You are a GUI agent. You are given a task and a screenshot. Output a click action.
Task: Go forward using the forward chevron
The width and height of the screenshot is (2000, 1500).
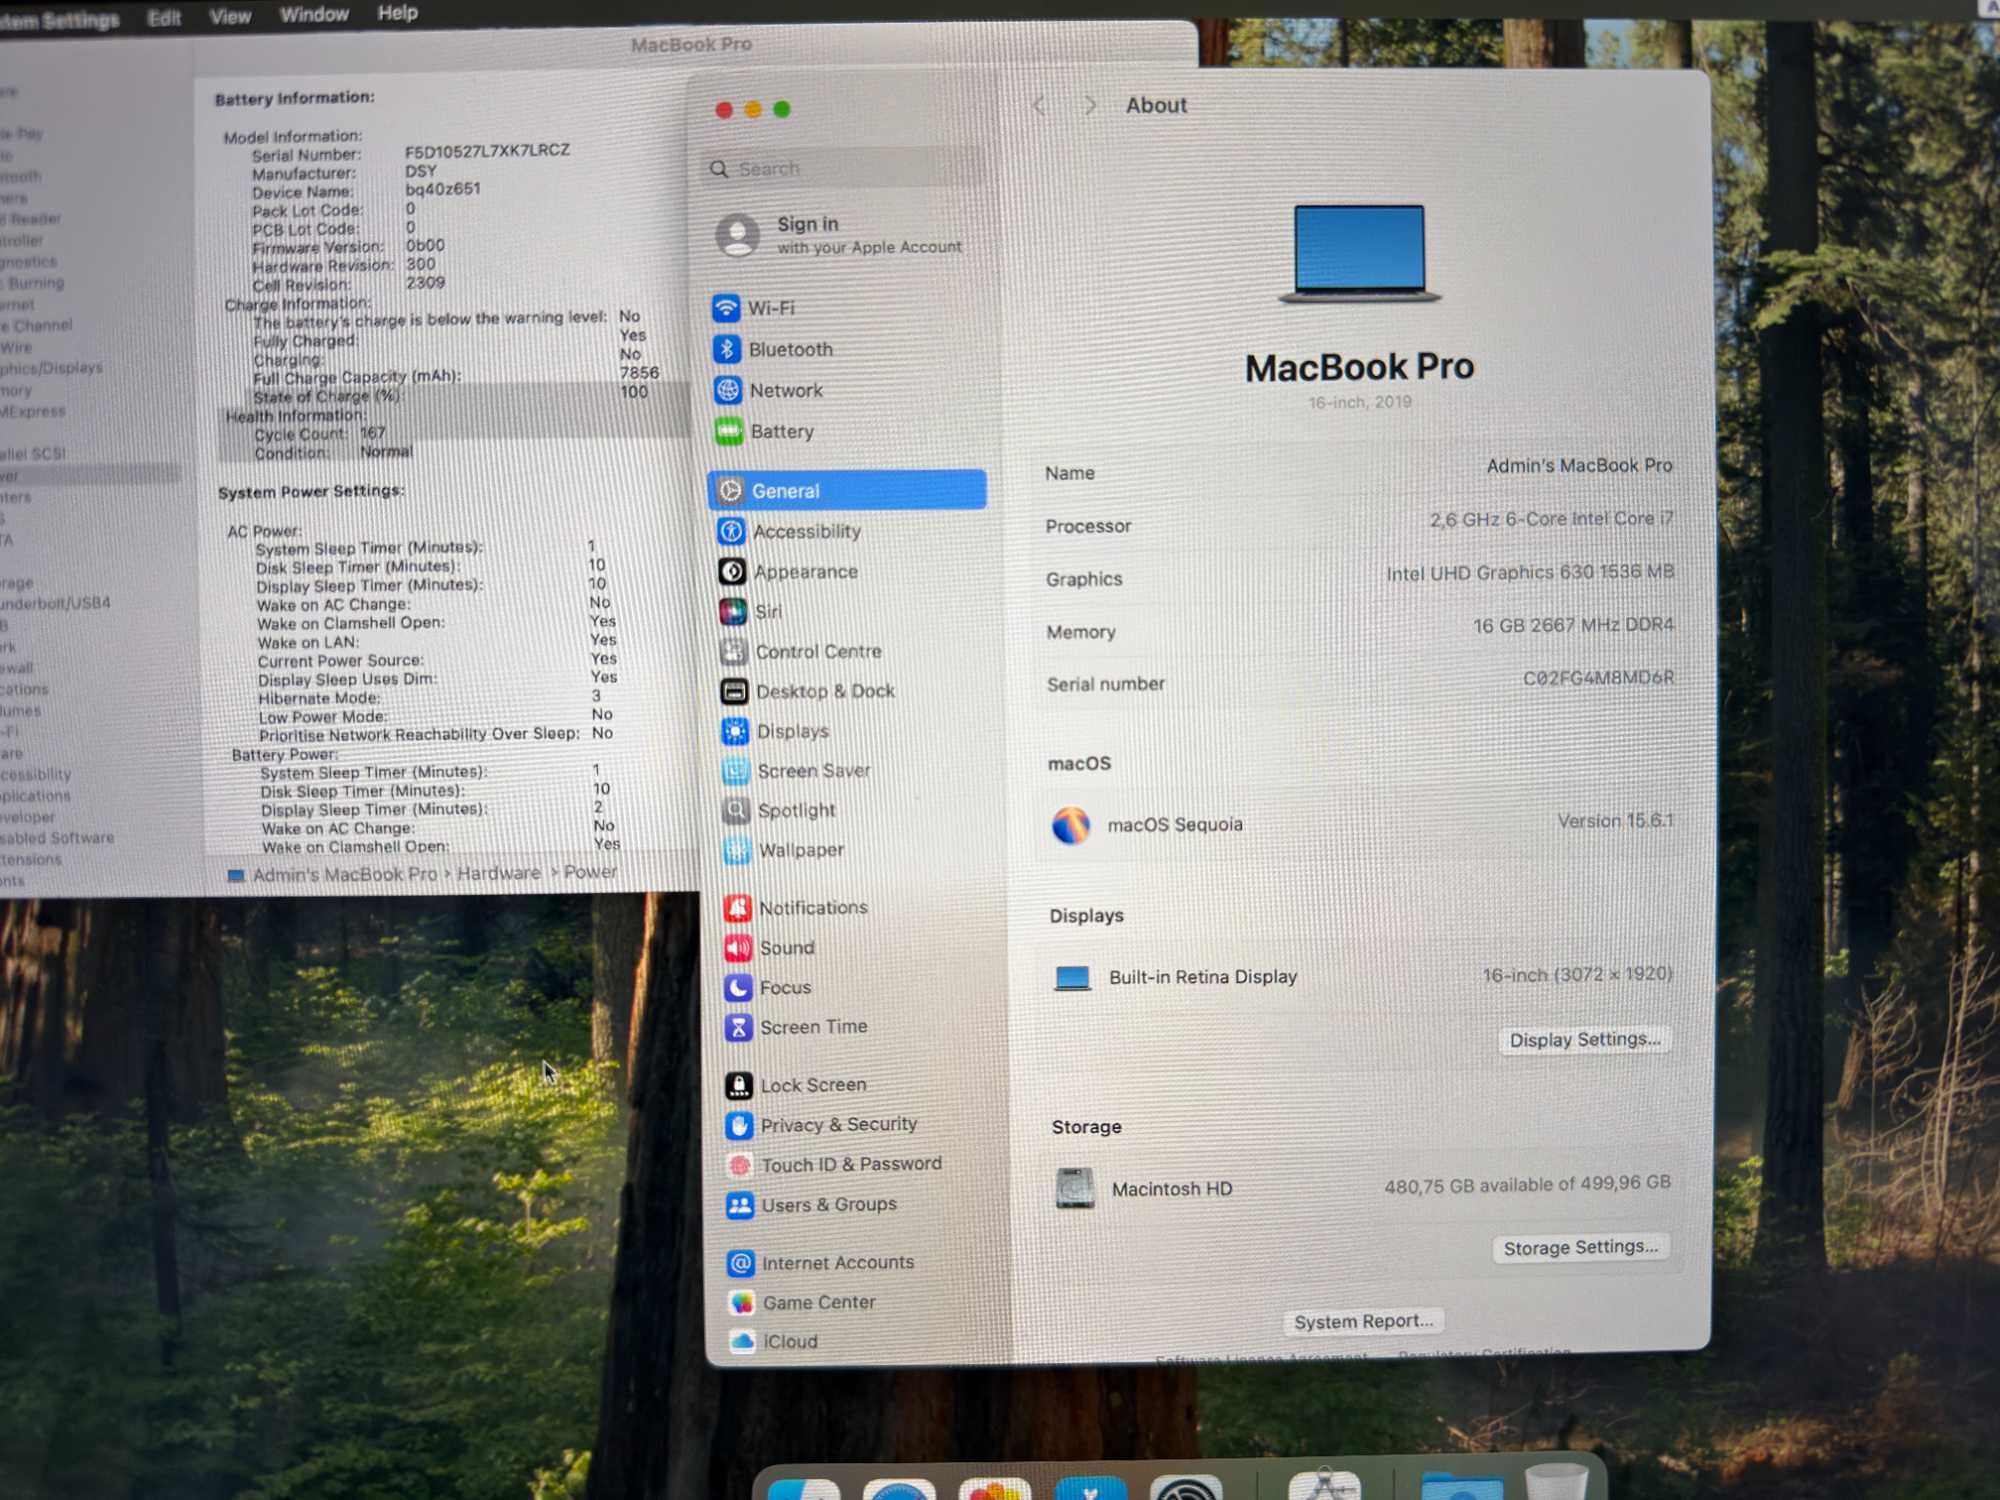pyautogui.click(x=1090, y=105)
